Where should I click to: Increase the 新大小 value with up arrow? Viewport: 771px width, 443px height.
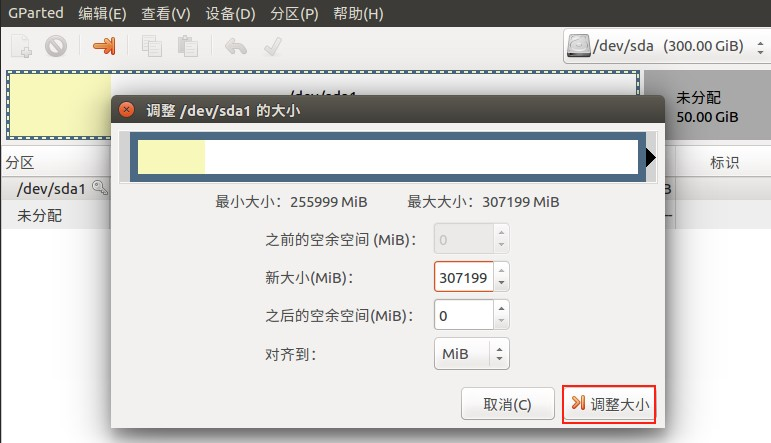(501, 270)
